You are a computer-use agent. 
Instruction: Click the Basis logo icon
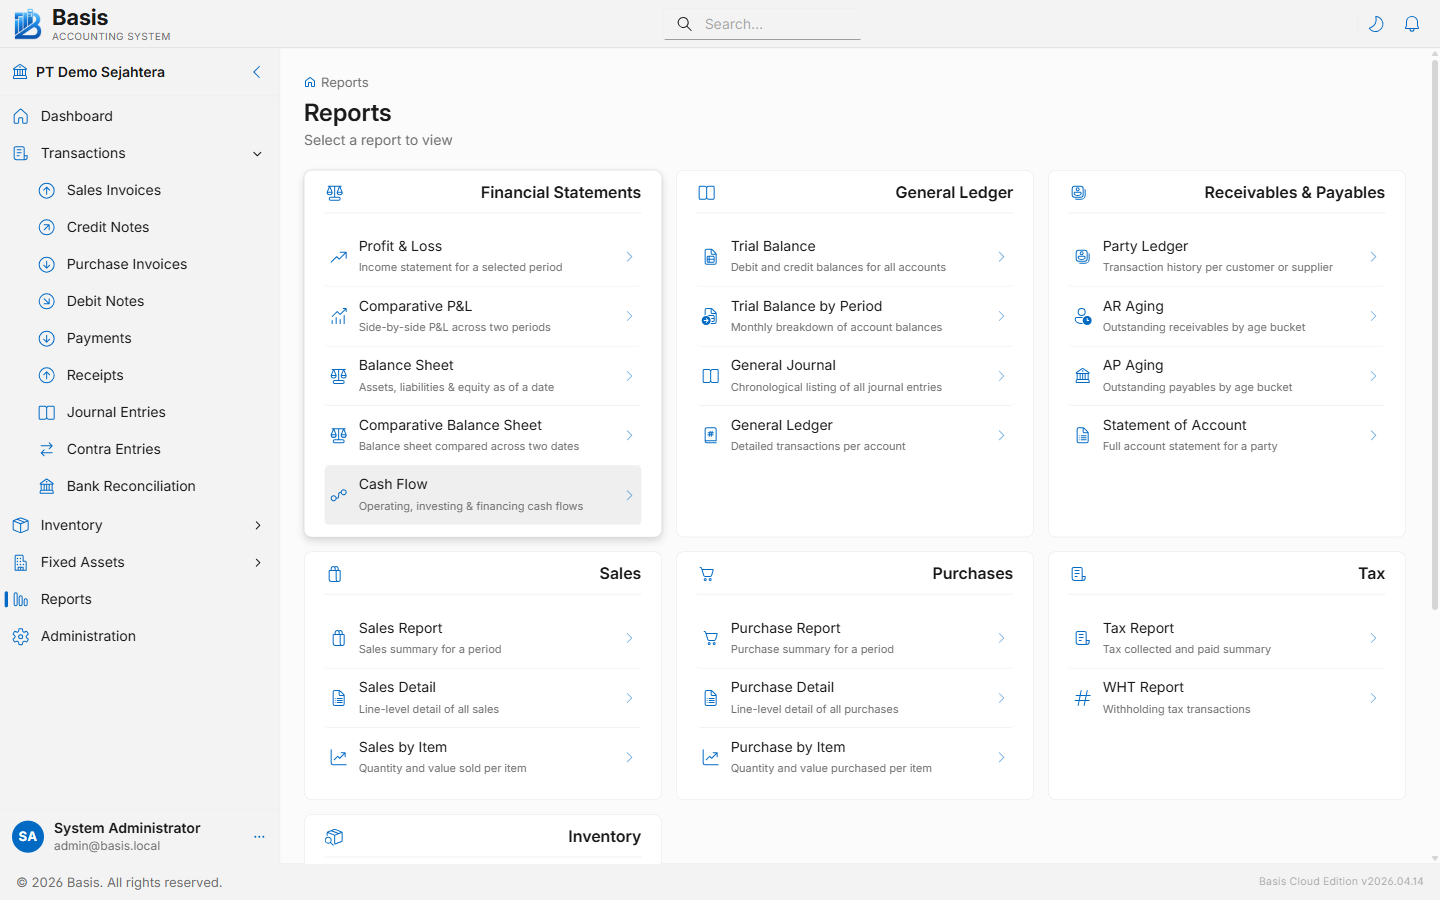(26, 22)
